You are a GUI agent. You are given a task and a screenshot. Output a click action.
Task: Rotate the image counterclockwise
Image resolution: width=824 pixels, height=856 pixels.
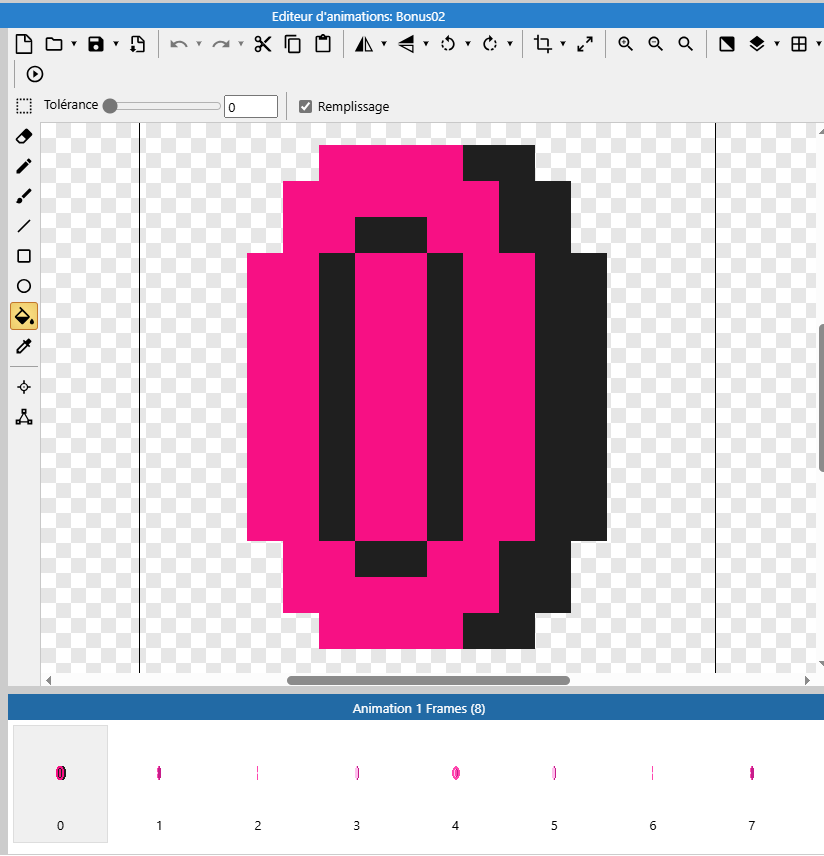448,44
